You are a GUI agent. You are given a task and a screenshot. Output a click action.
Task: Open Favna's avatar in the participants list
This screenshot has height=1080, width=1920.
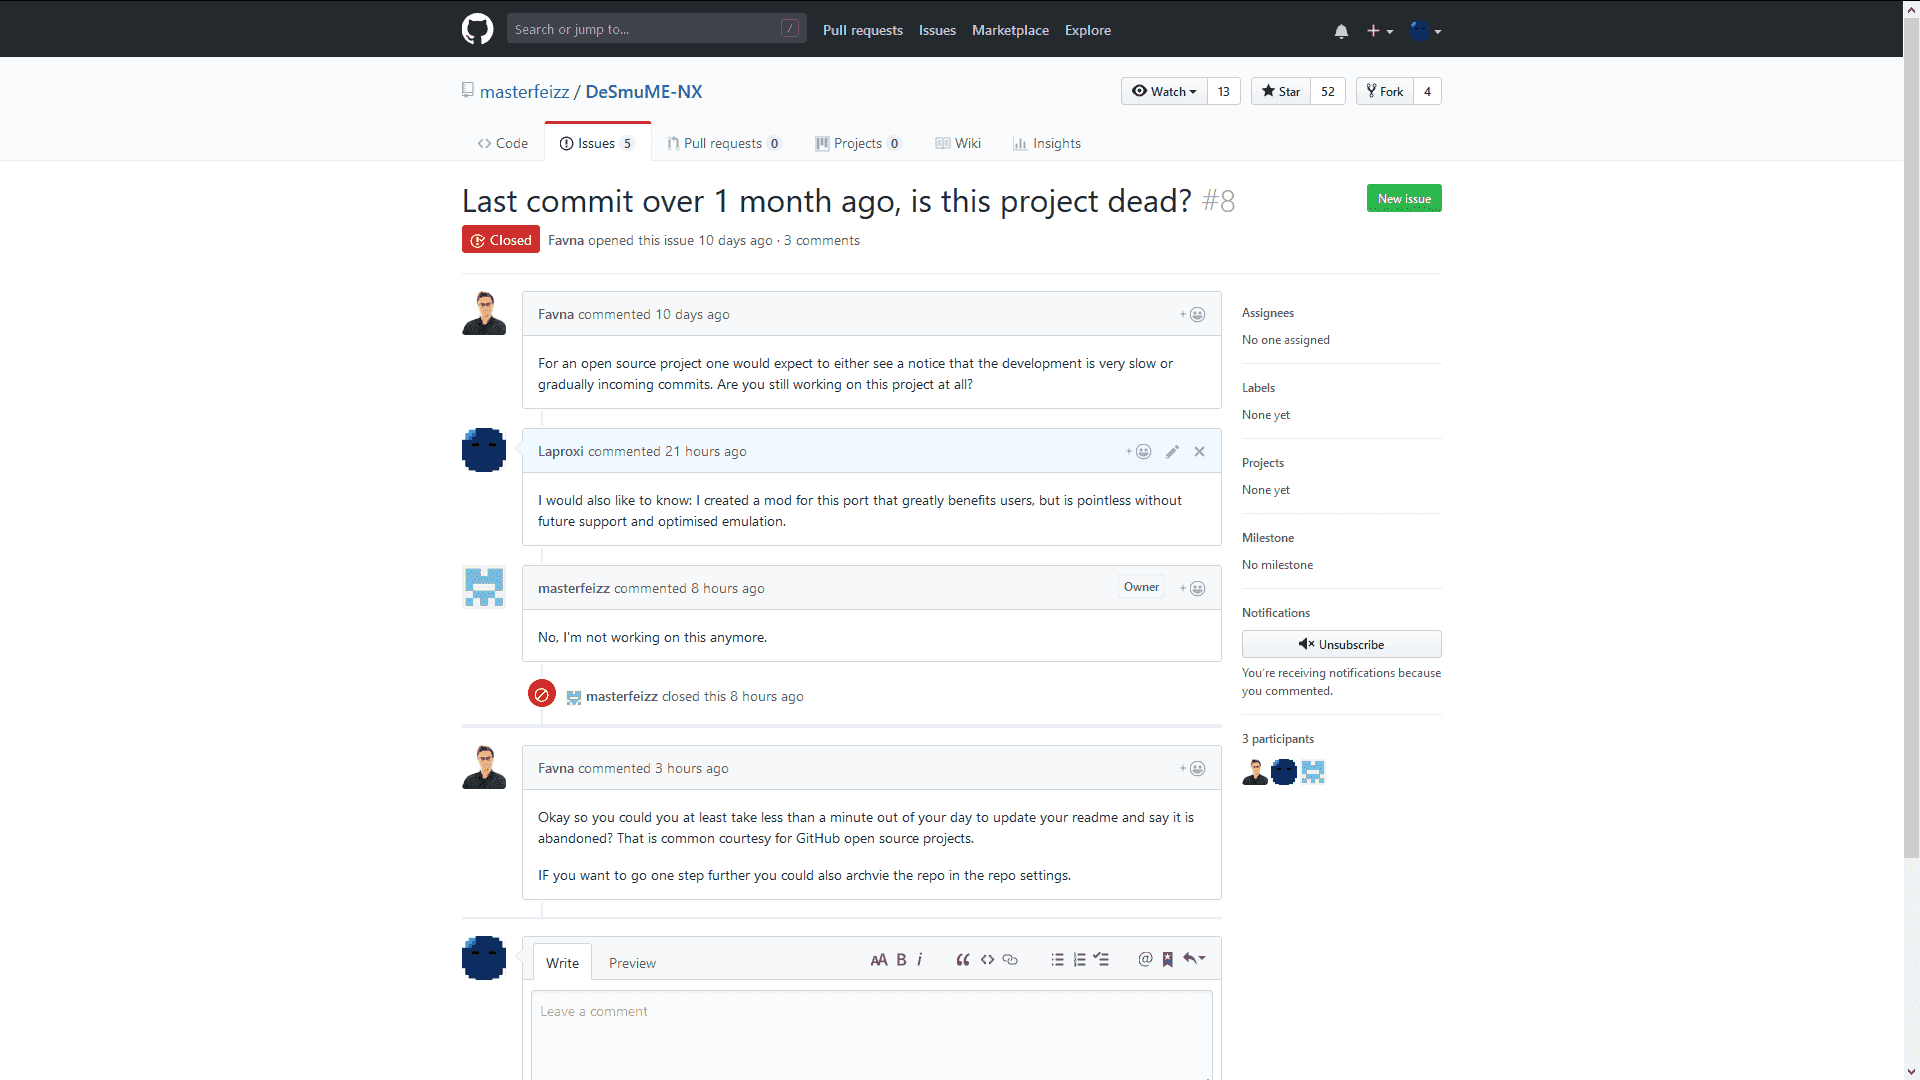(x=1255, y=772)
